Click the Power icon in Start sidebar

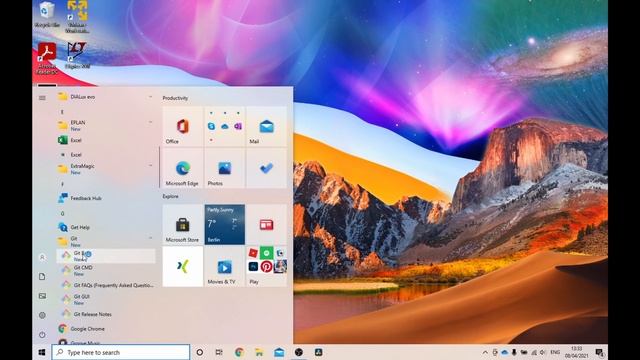(42, 335)
